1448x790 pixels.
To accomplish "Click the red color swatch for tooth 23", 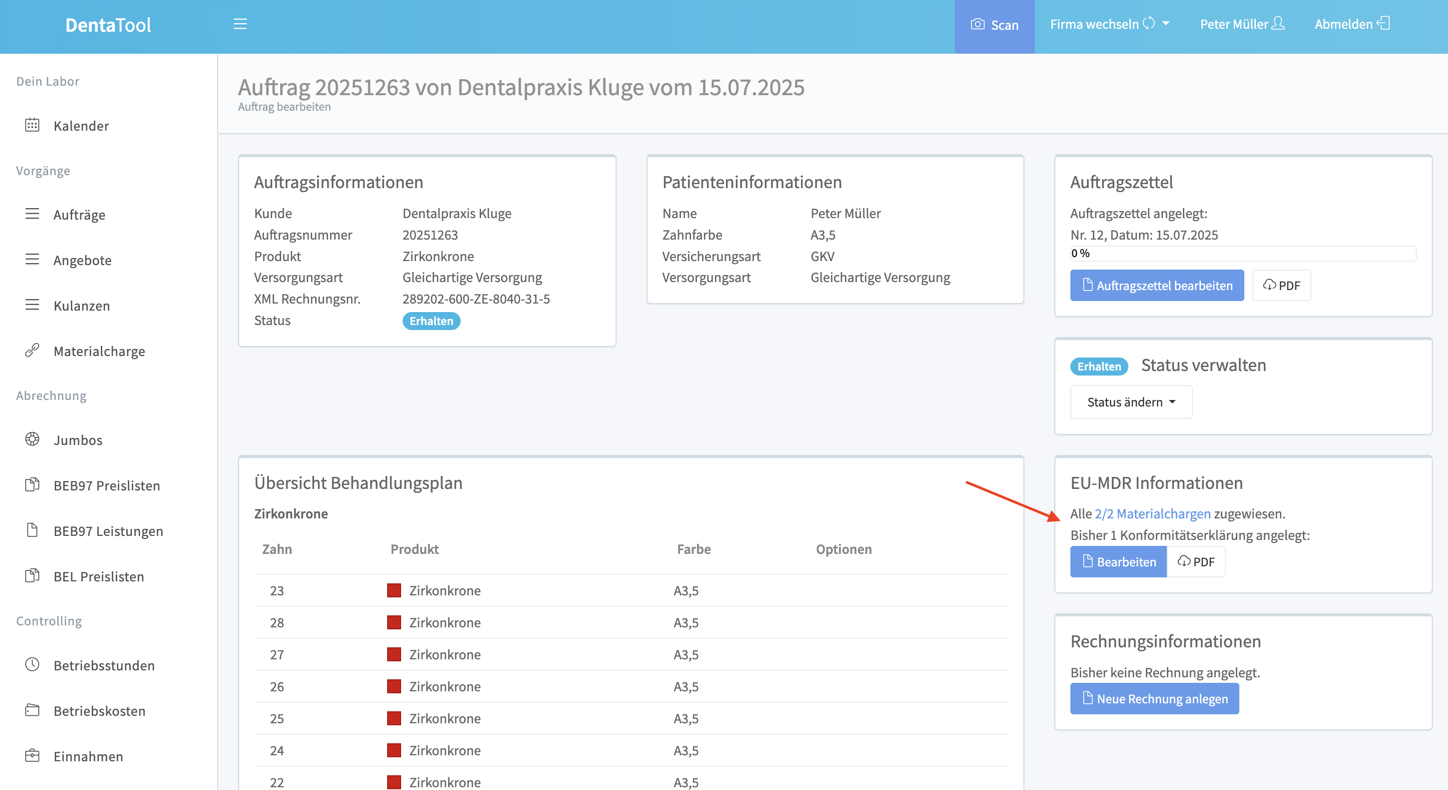I will (394, 591).
